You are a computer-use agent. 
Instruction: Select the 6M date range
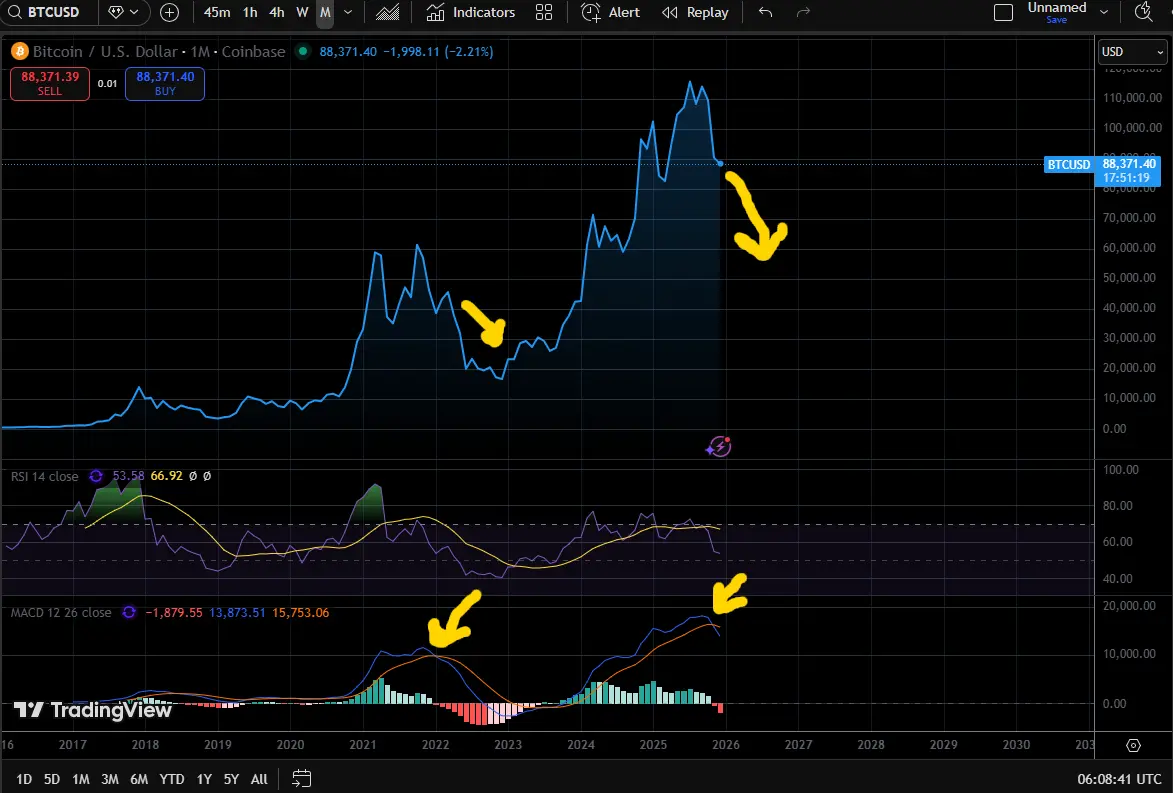tap(139, 779)
